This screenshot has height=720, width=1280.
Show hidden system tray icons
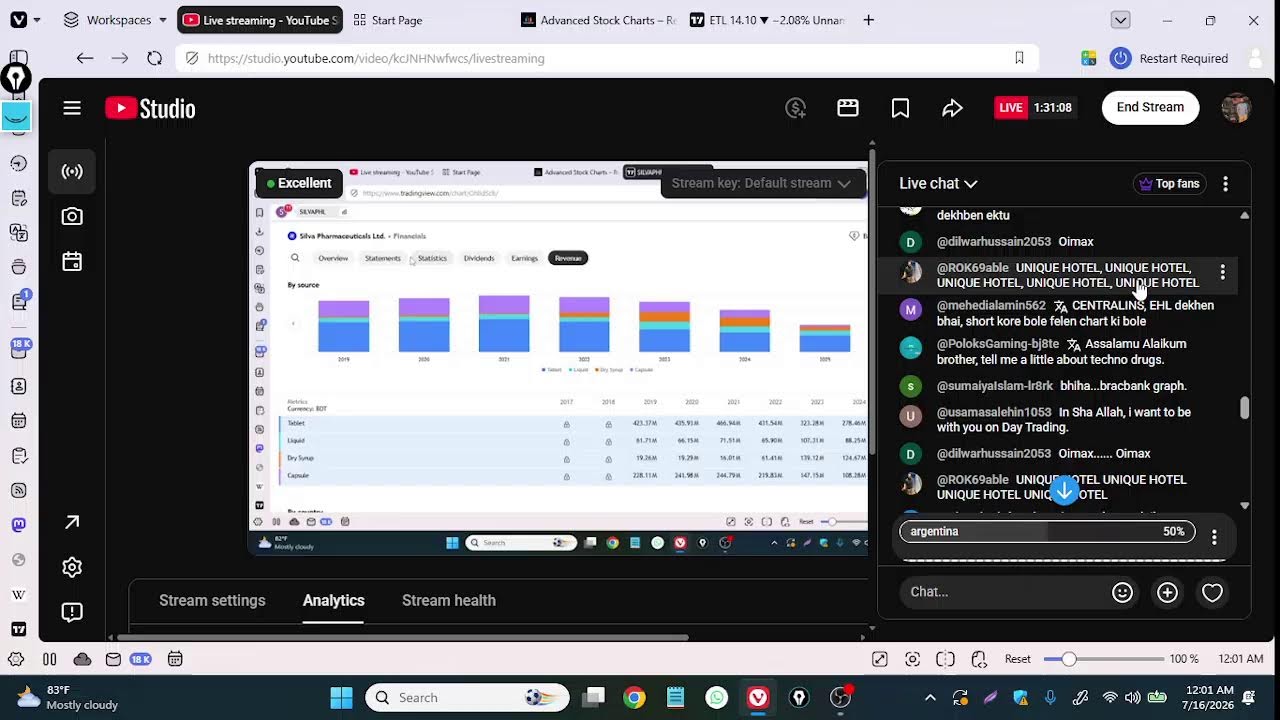[x=930, y=698]
